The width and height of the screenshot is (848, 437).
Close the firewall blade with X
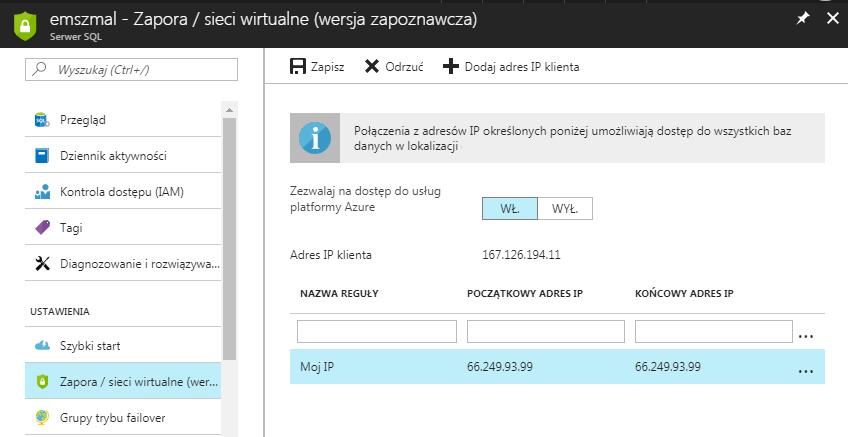[x=833, y=18]
